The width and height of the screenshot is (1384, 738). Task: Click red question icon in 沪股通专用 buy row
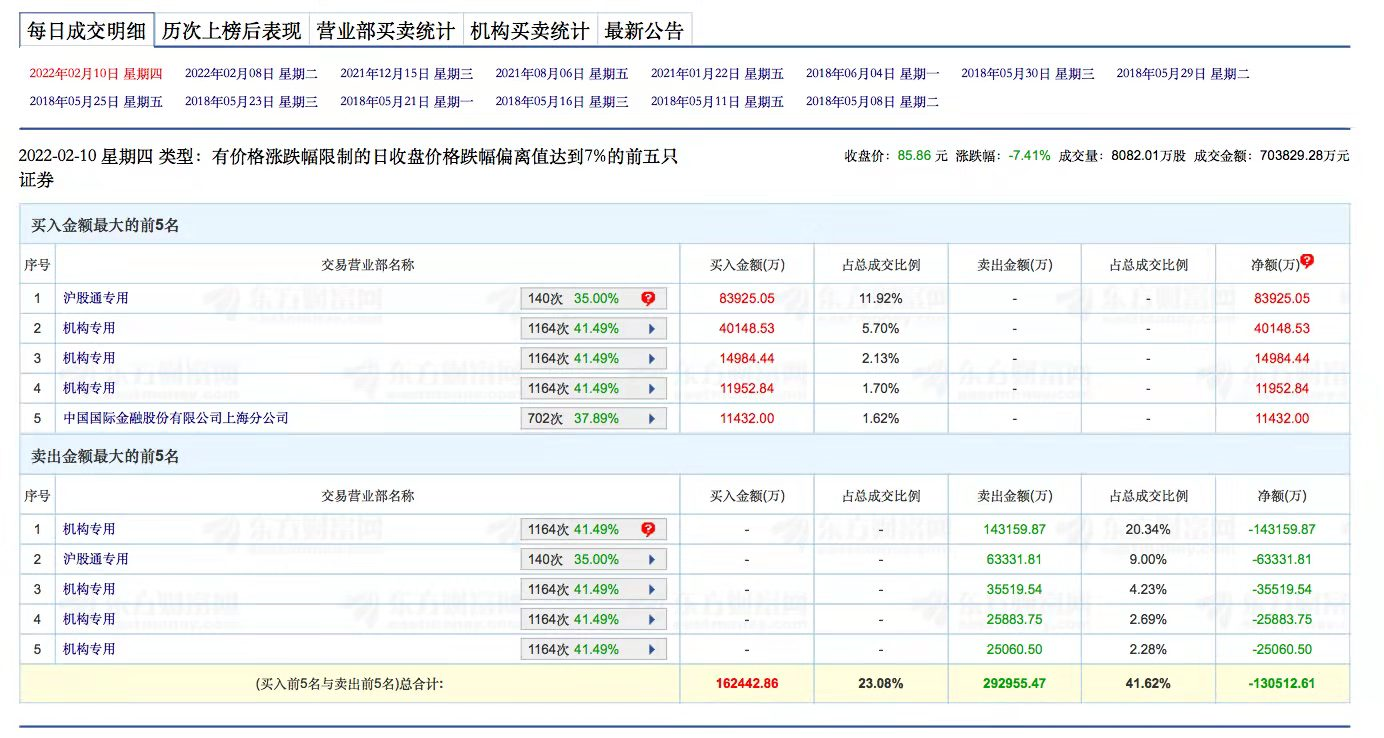point(648,298)
